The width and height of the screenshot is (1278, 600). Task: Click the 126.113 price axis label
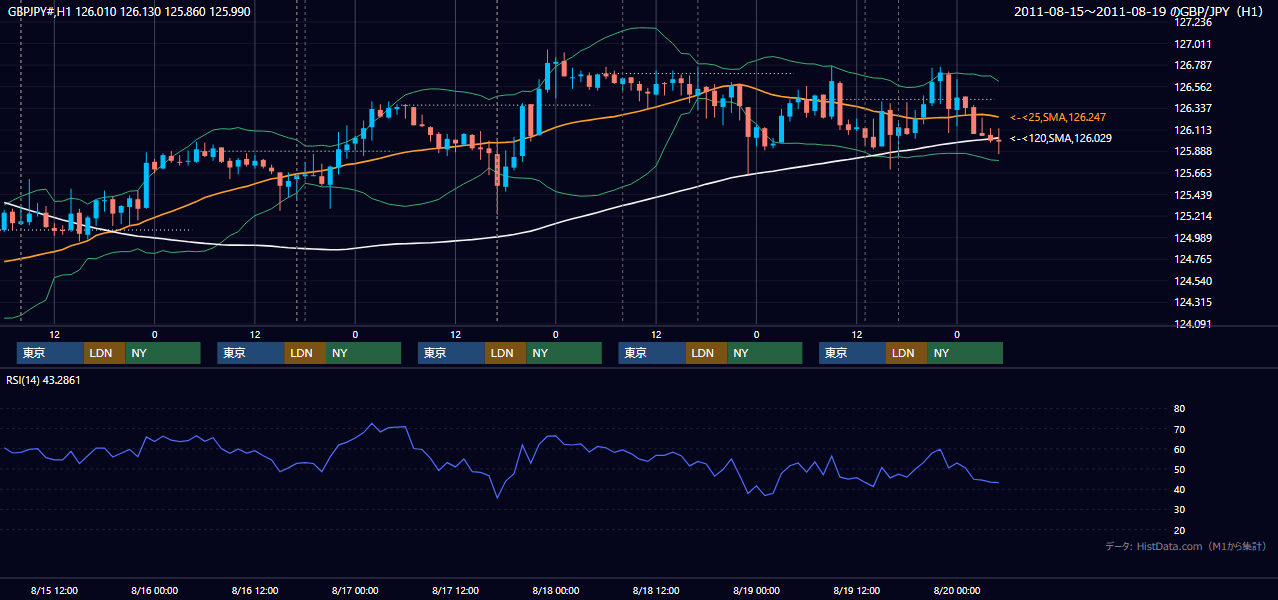(1193, 130)
